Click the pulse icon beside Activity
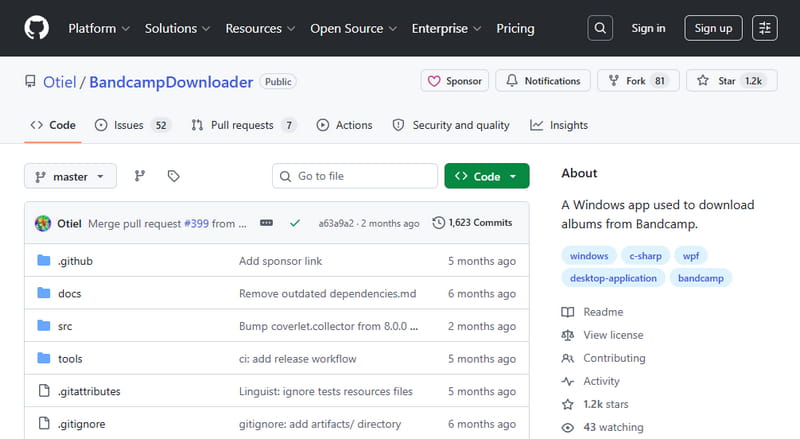Image resolution: width=800 pixels, height=439 pixels. click(x=567, y=381)
